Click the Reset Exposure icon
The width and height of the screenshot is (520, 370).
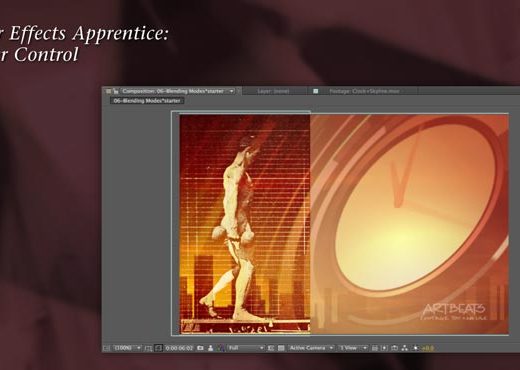[x=415, y=348]
